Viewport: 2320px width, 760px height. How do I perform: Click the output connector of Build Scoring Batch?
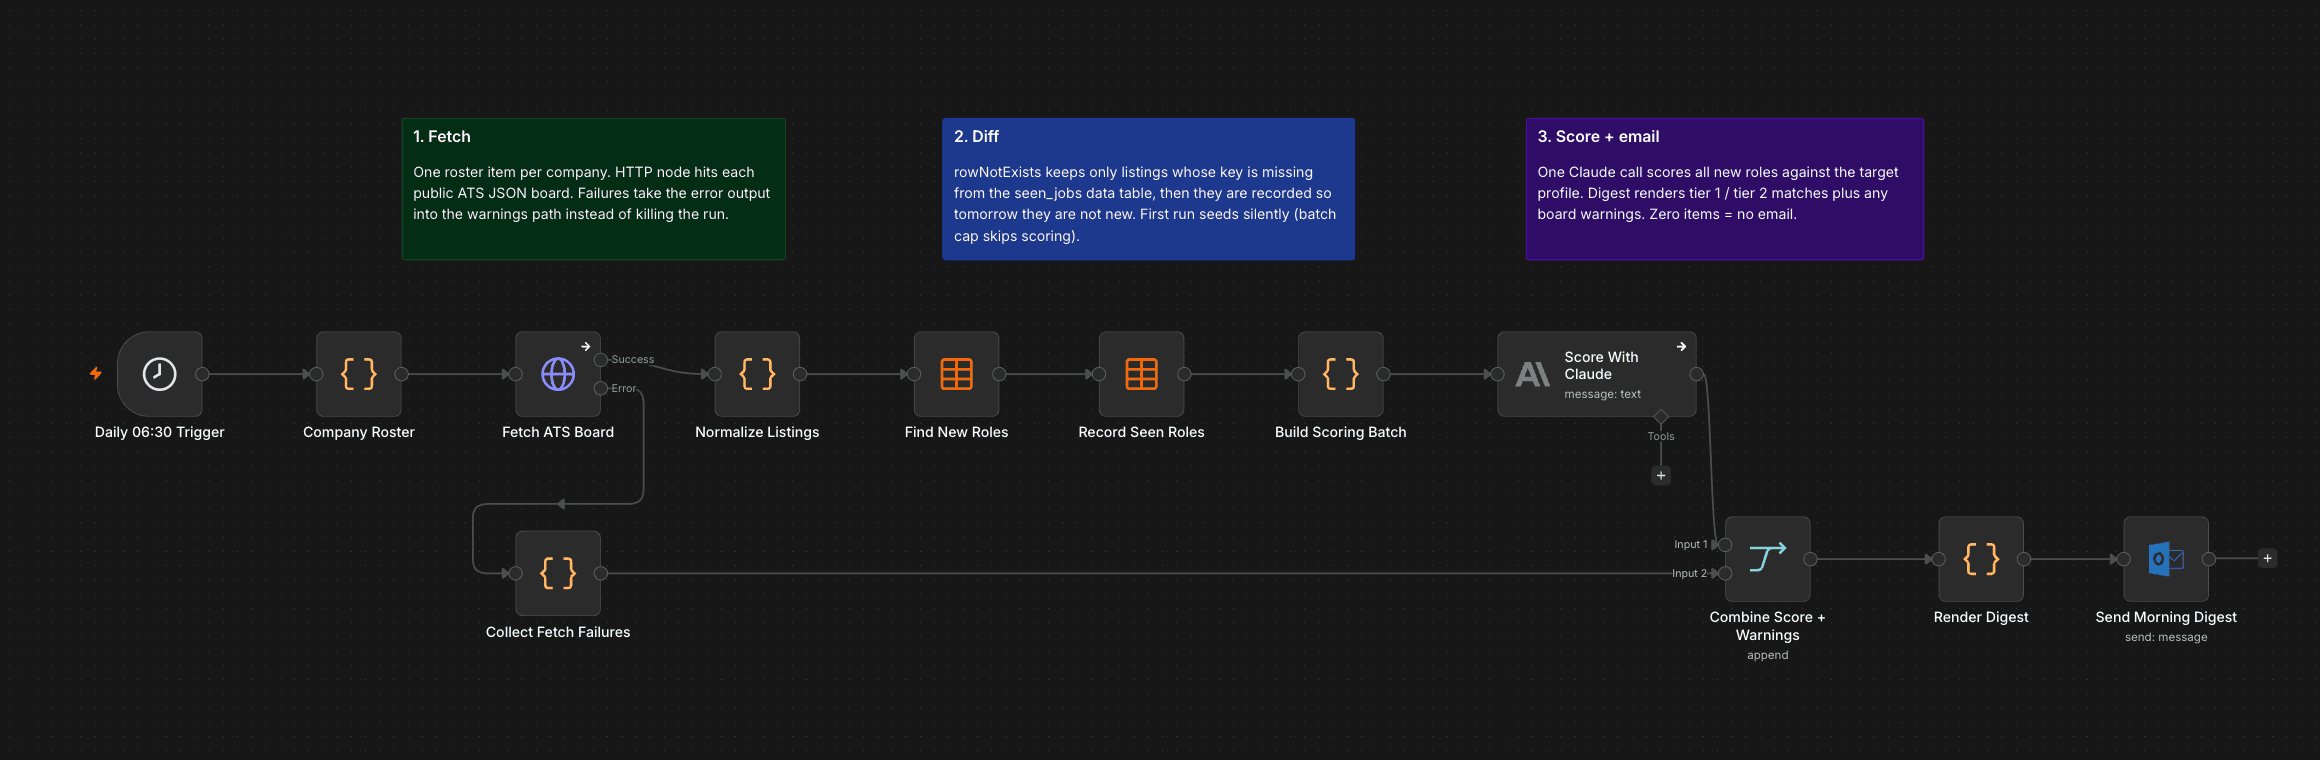pyautogui.click(x=1384, y=374)
